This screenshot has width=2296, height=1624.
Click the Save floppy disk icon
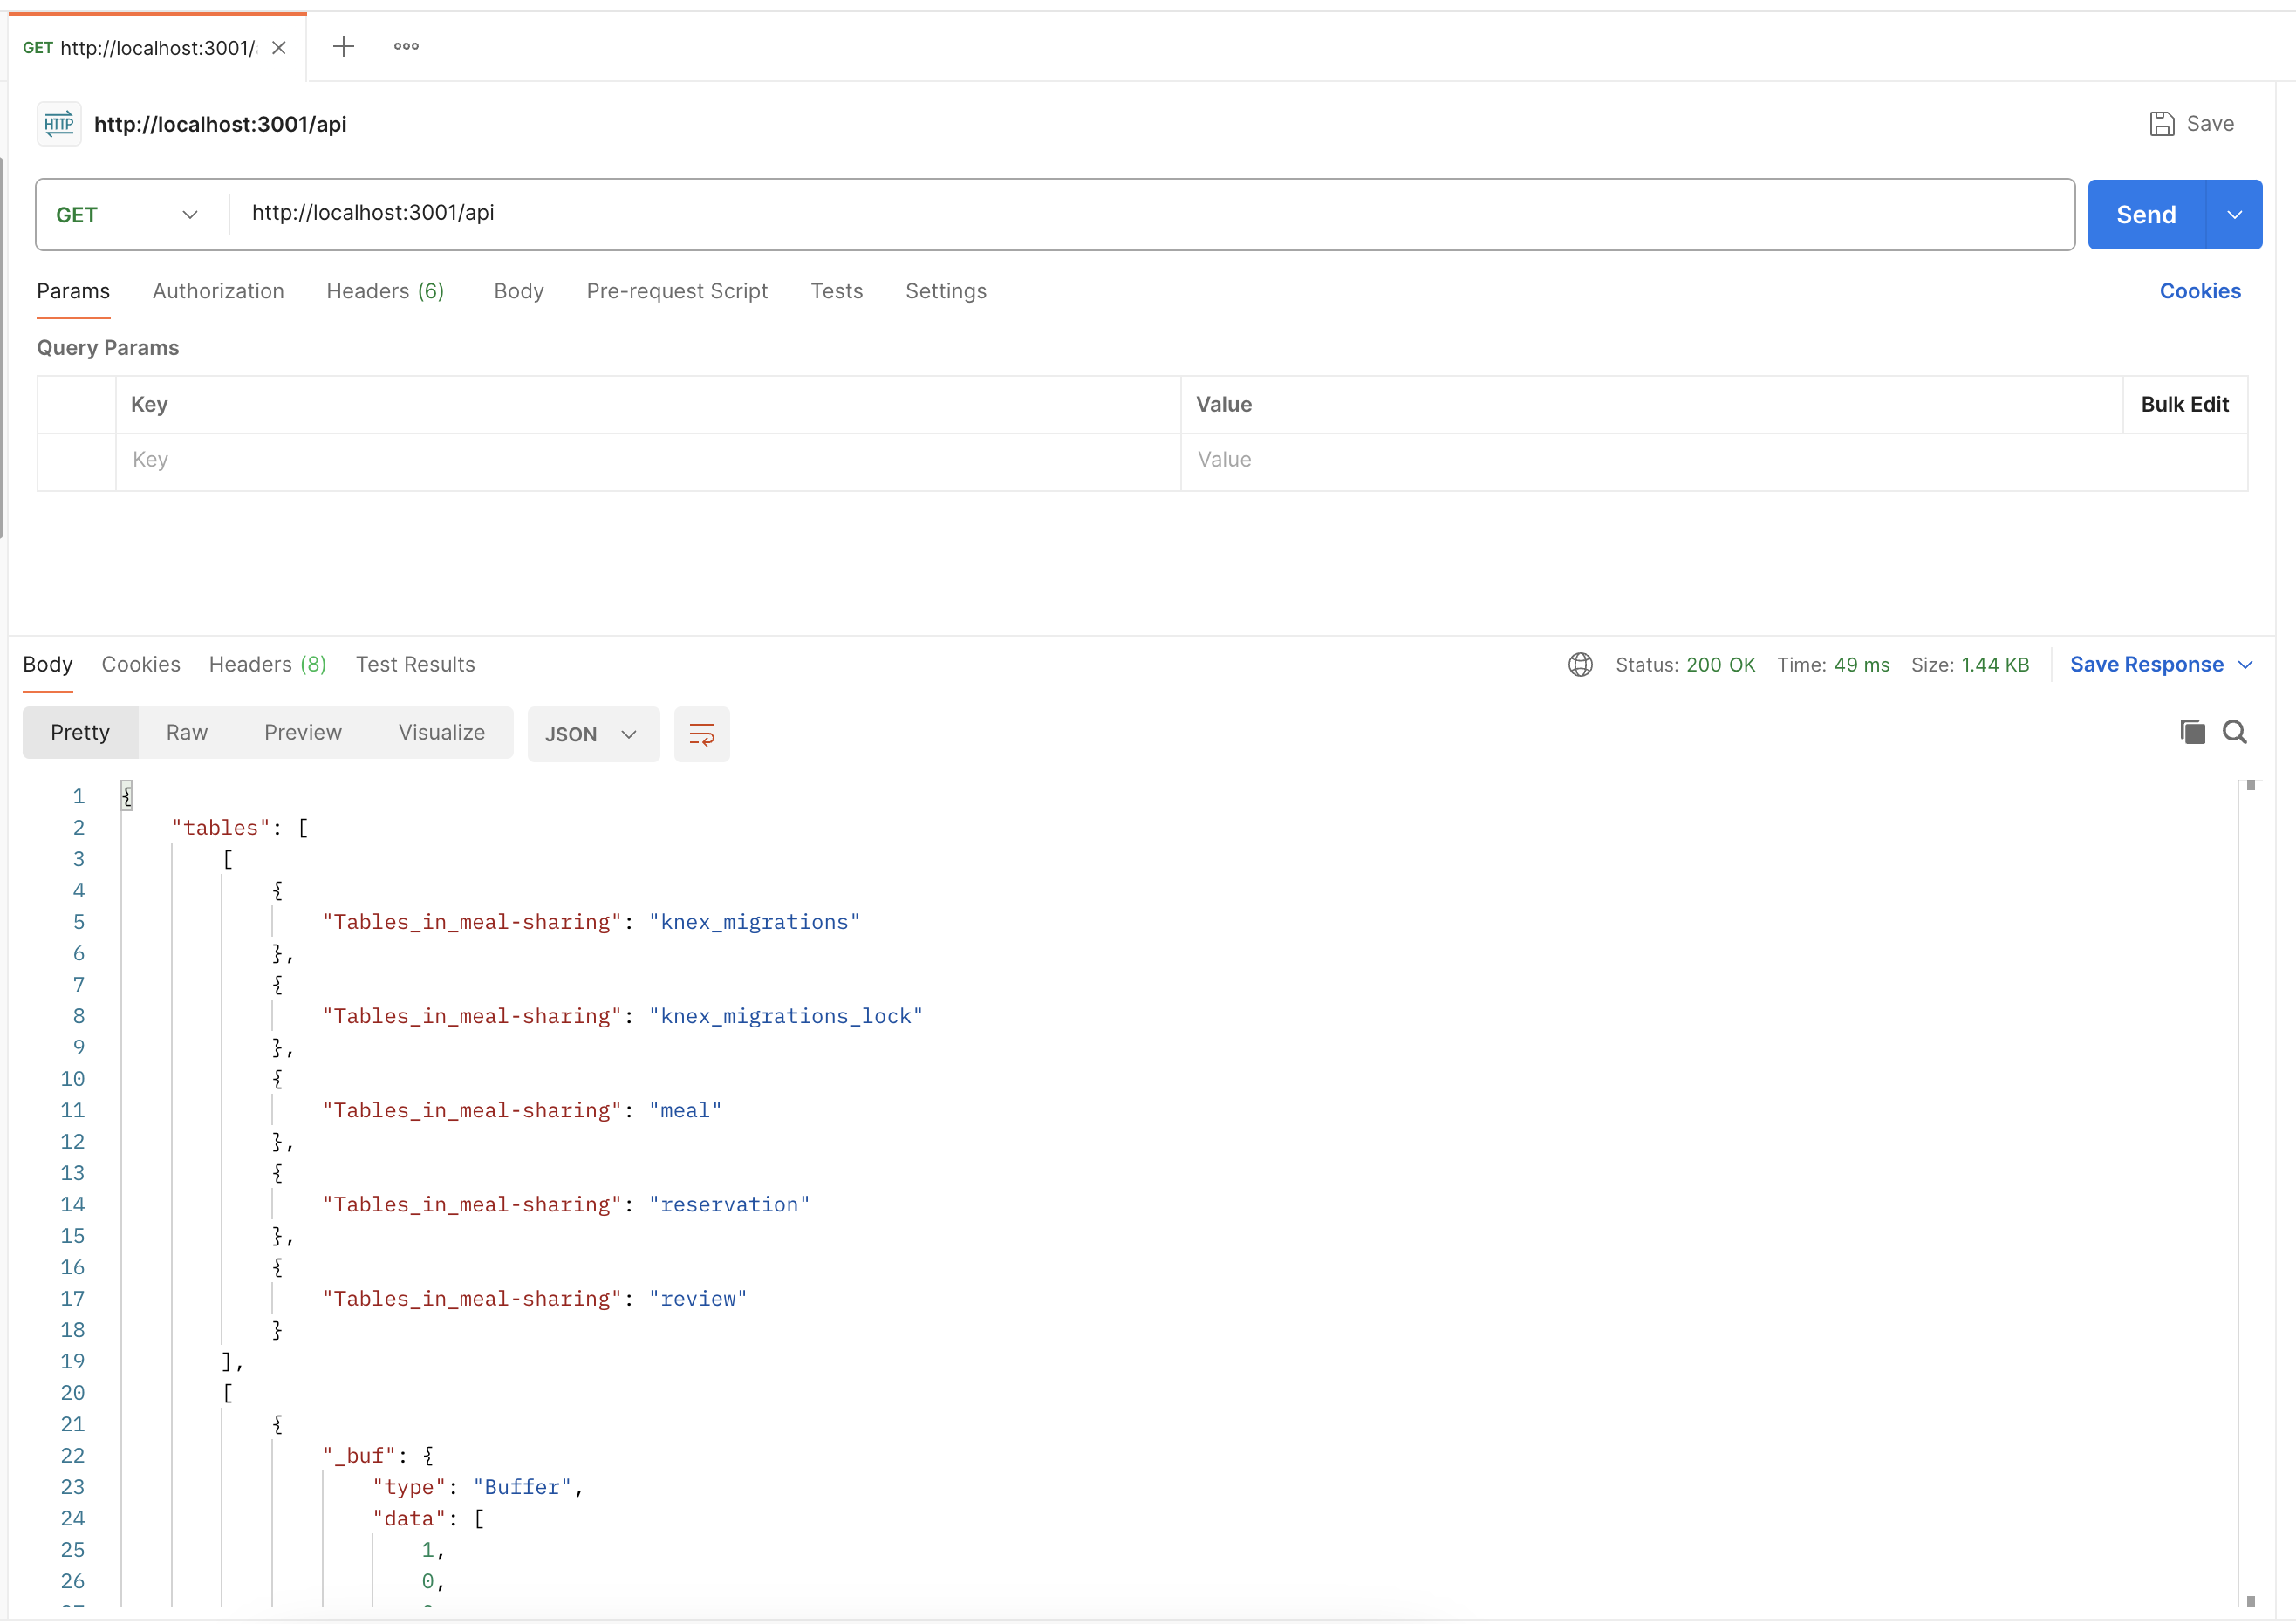point(2162,124)
